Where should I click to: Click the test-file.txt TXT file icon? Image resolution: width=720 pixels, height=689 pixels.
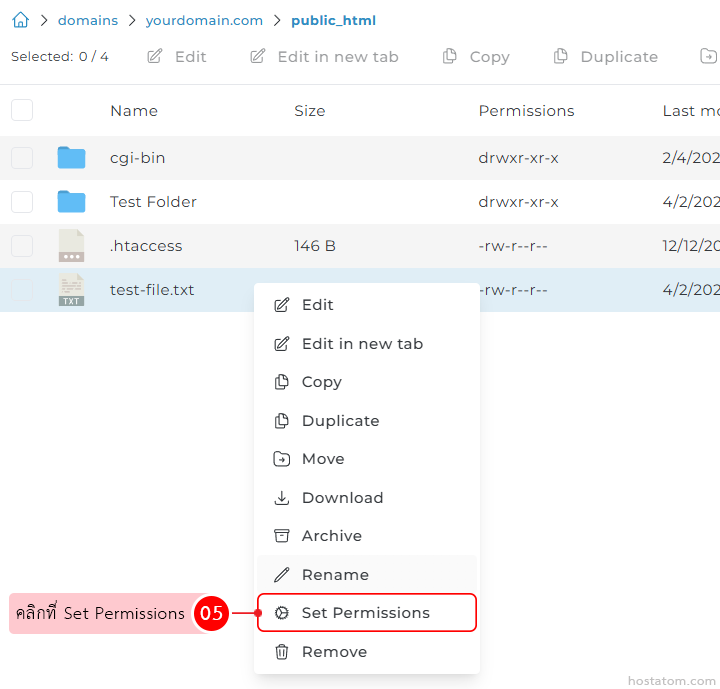click(71, 290)
